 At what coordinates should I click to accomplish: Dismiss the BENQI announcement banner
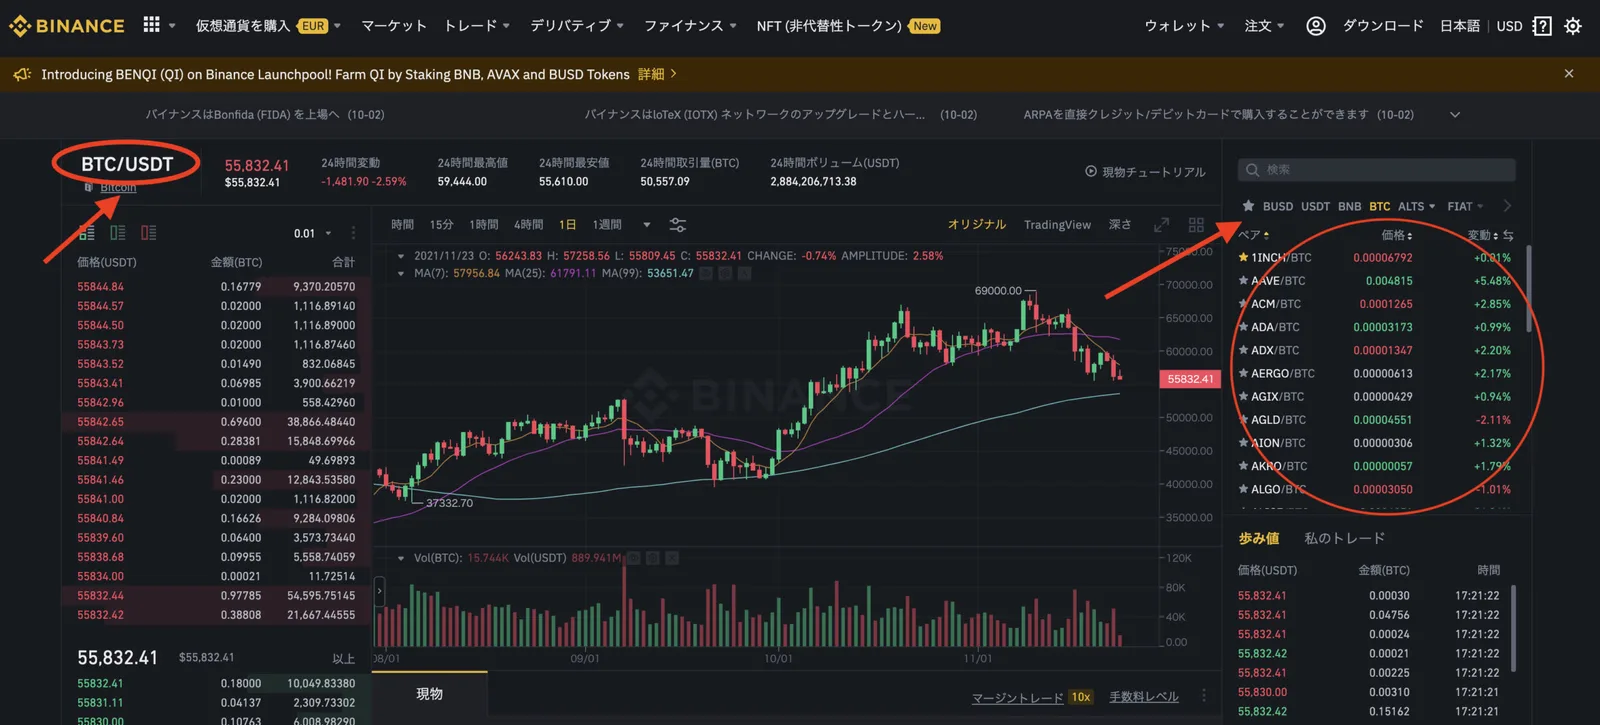click(x=1569, y=74)
